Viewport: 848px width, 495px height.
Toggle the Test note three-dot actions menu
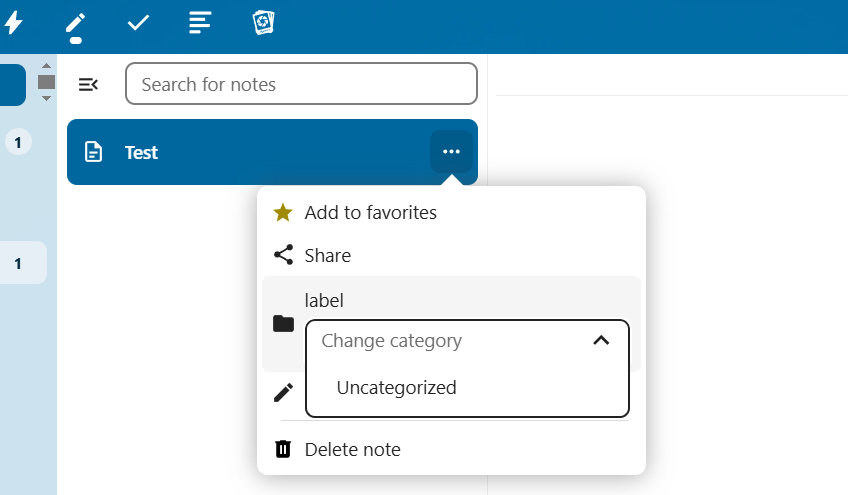[x=451, y=152]
